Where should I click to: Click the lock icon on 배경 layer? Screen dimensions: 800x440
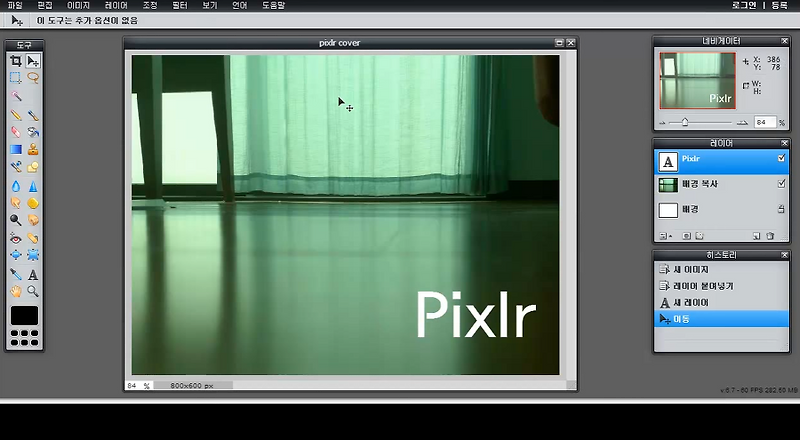pos(781,209)
